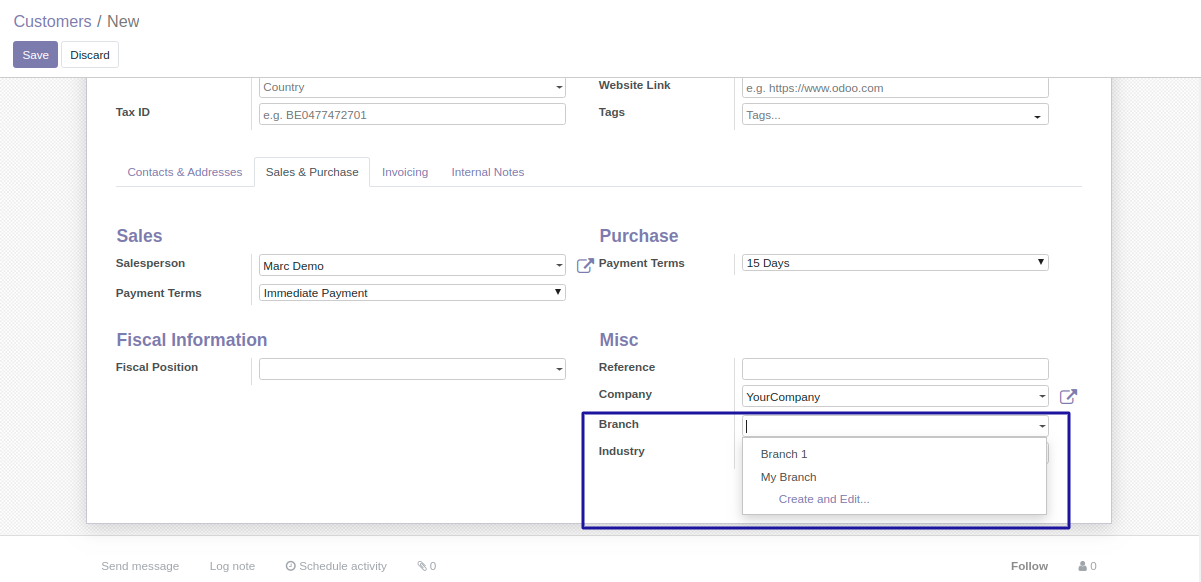Switch to Contacts & Addresses tab

(185, 172)
